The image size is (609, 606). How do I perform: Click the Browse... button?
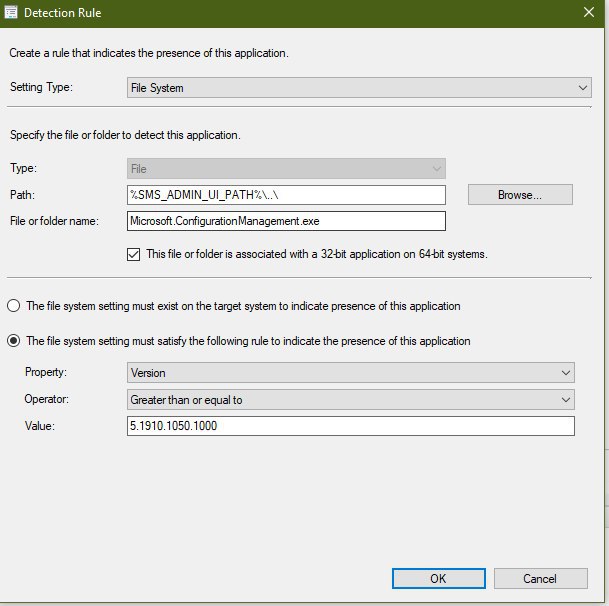point(520,195)
